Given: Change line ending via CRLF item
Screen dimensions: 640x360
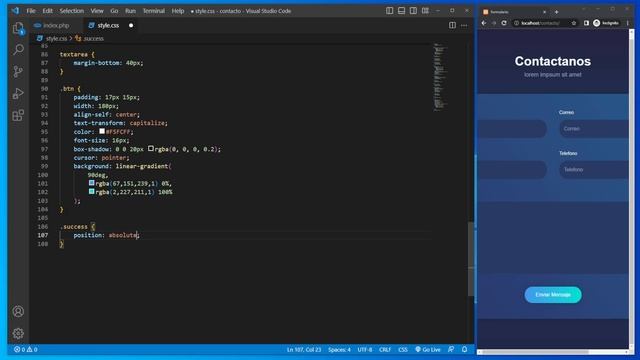Looking at the screenshot, I should 385,349.
